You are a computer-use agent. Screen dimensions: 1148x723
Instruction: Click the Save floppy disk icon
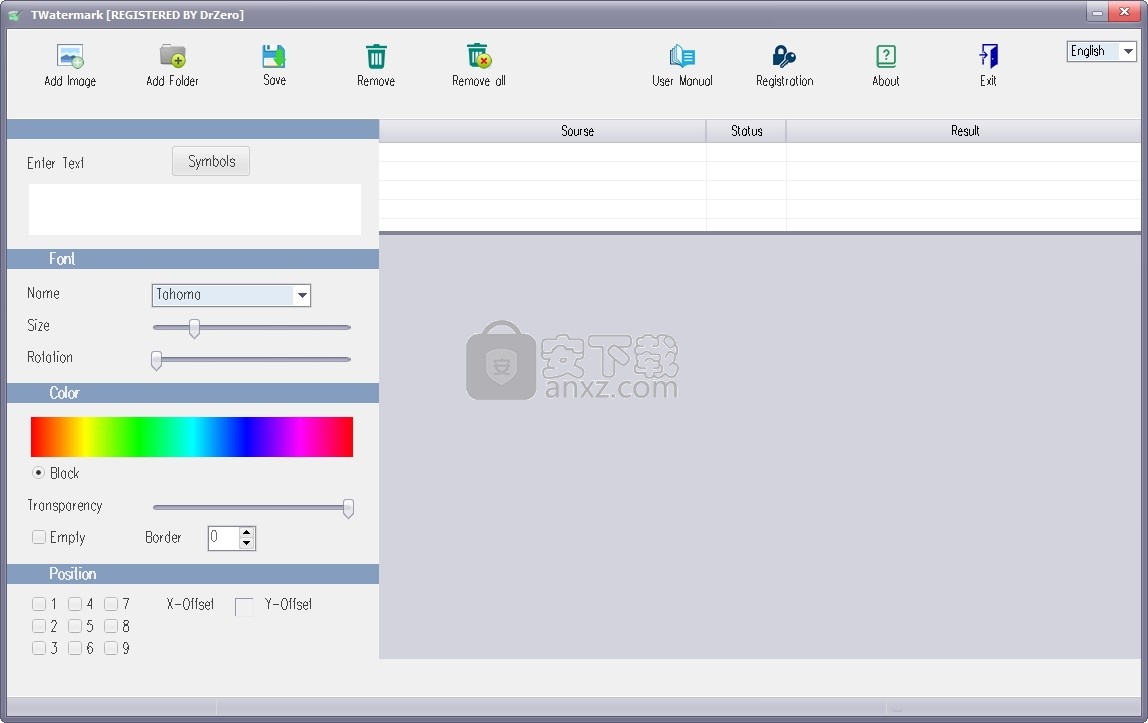(274, 56)
